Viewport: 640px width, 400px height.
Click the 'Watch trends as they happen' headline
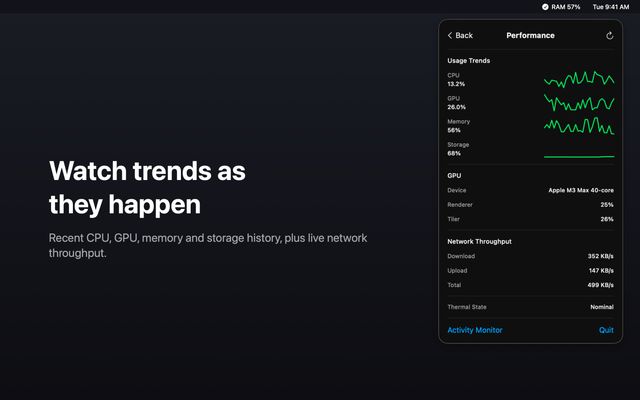click(147, 187)
